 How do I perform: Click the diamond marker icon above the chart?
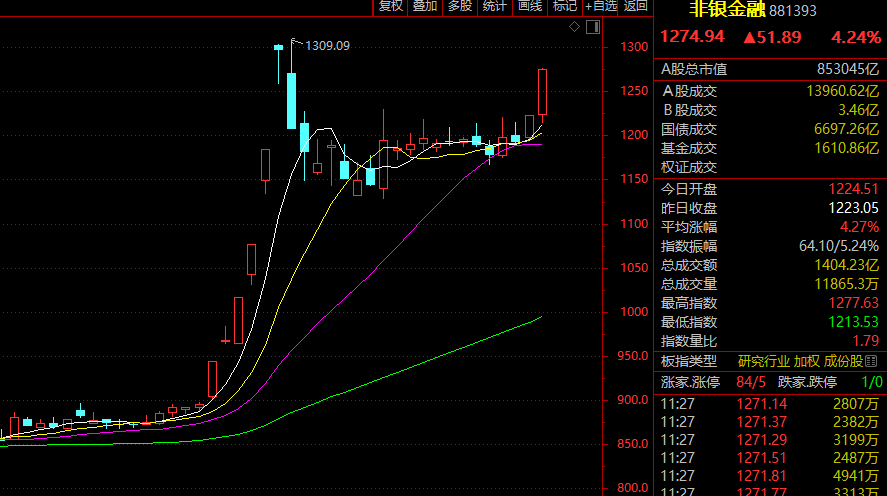(x=574, y=28)
